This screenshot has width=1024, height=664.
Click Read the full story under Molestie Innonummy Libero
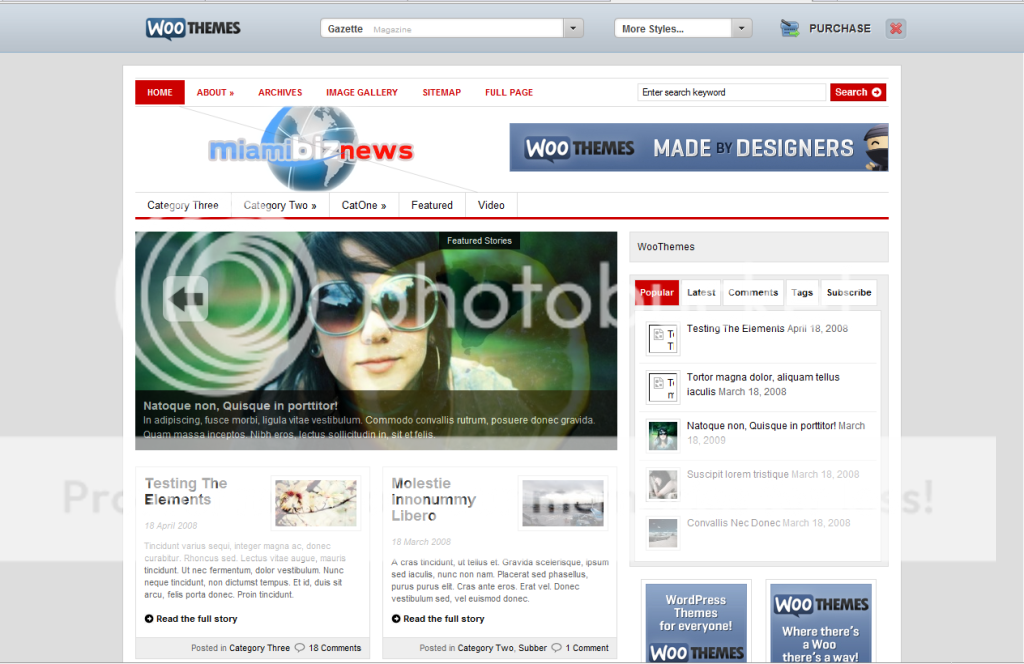pos(444,618)
